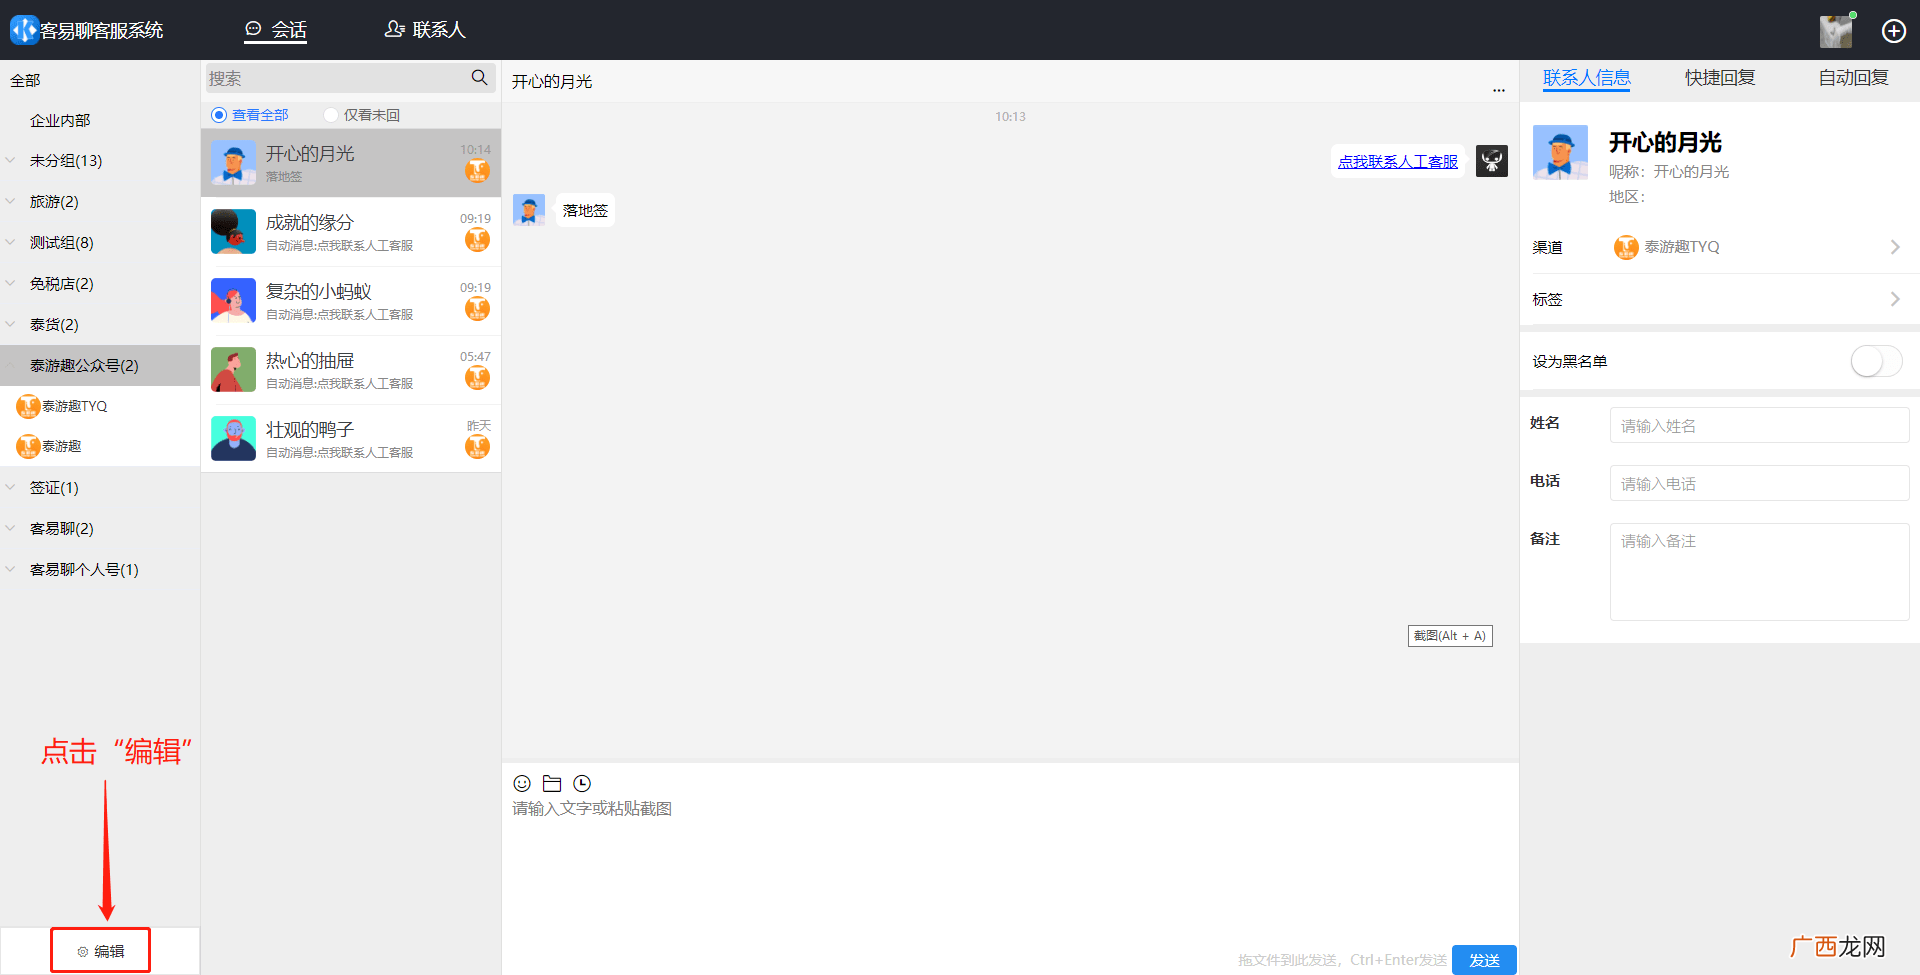Click the plus add icon in top bar
Viewport: 1920px width, 975px height.
pyautogui.click(x=1894, y=31)
